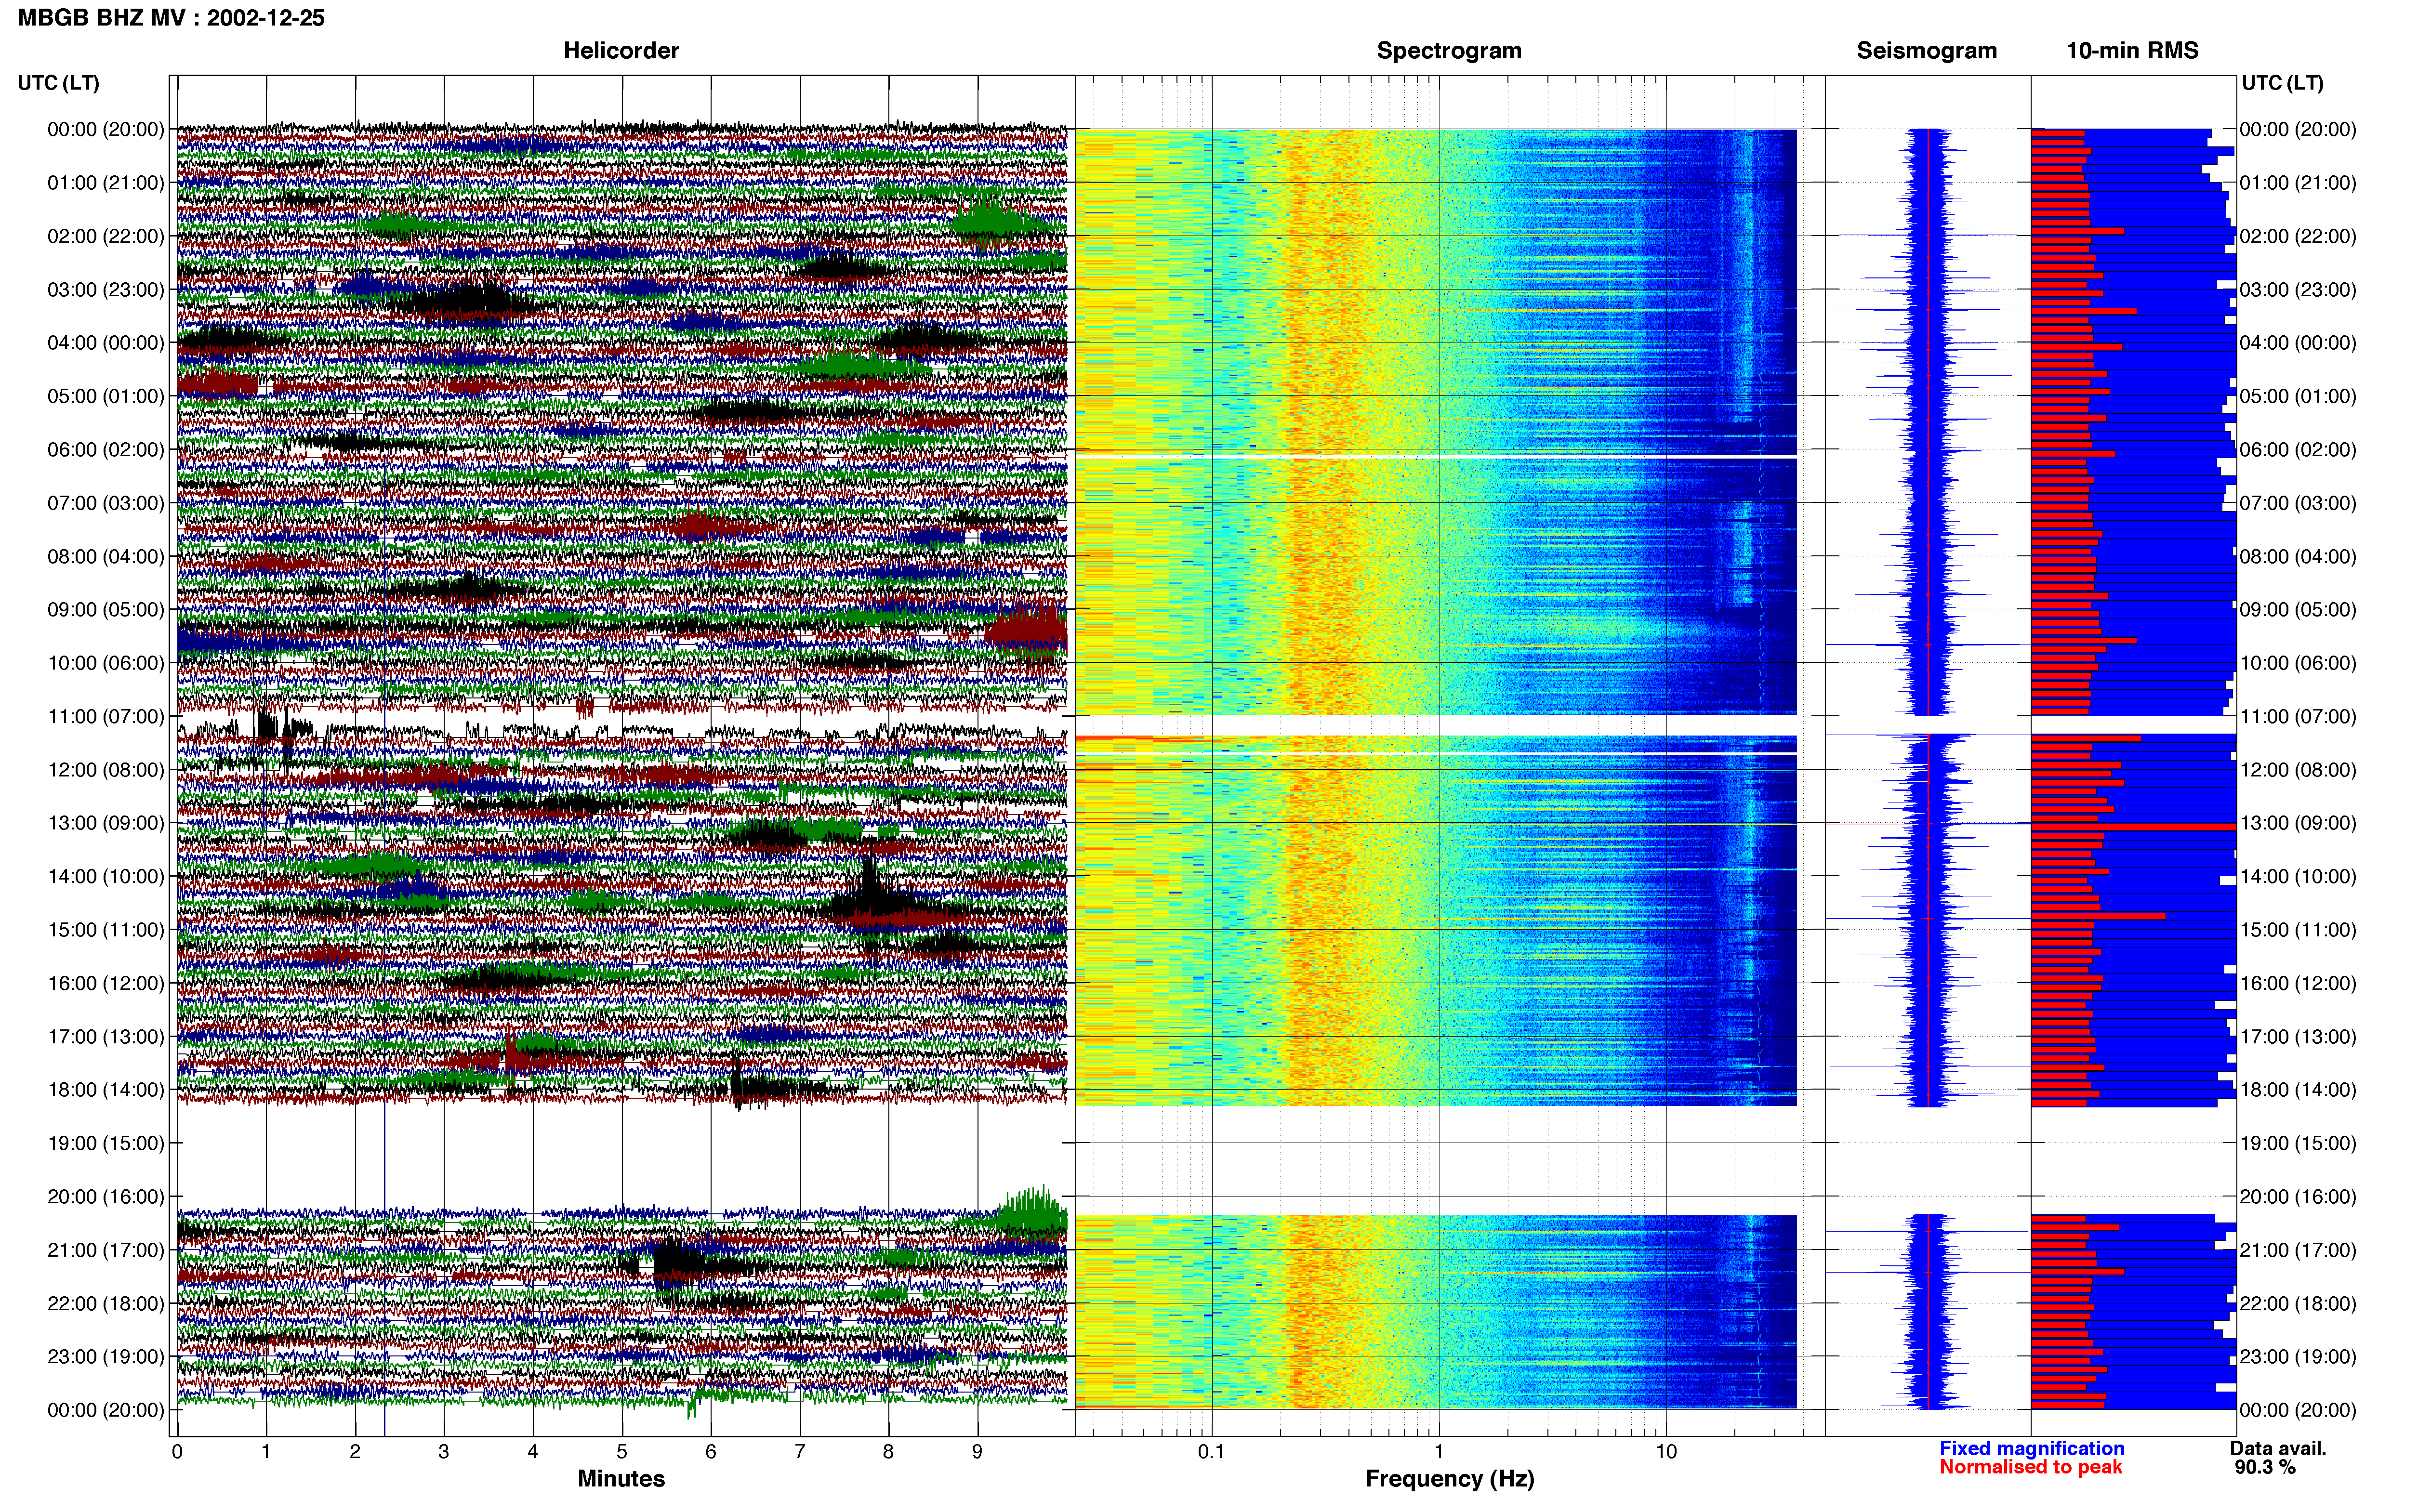This screenshot has height=1512, width=2418.
Task: Click the left axis tick 19:00 (15:00)
Action: [106, 1143]
